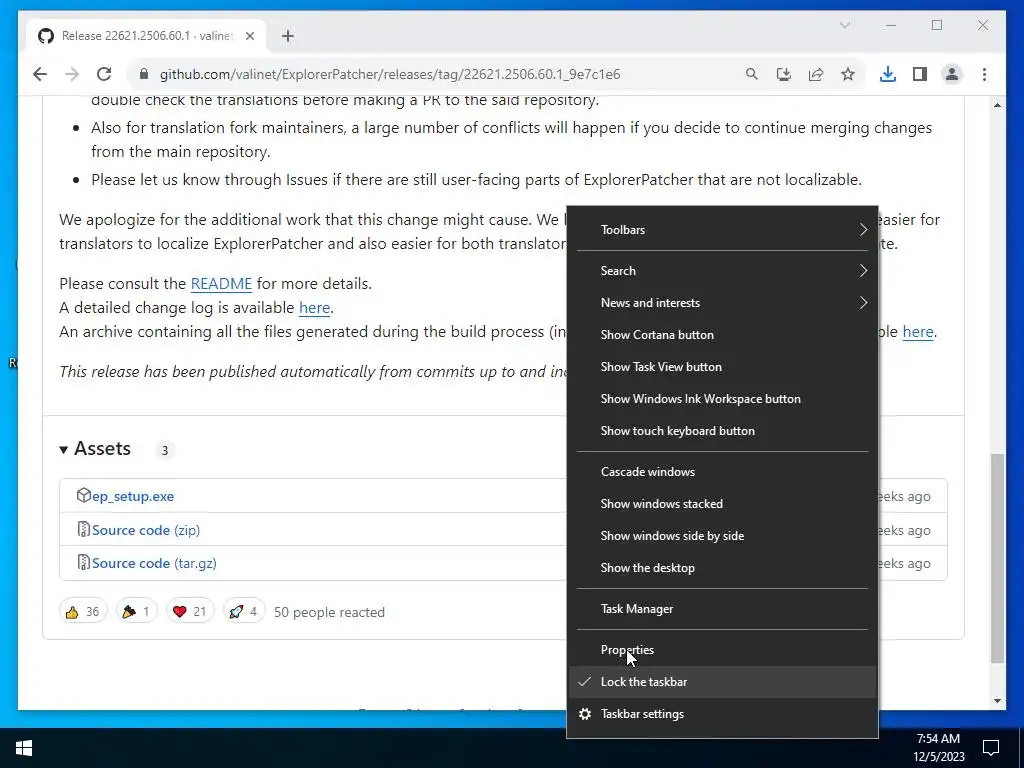Click the Assets count badge 3
Image resolution: width=1024 pixels, height=768 pixels.
click(165, 450)
